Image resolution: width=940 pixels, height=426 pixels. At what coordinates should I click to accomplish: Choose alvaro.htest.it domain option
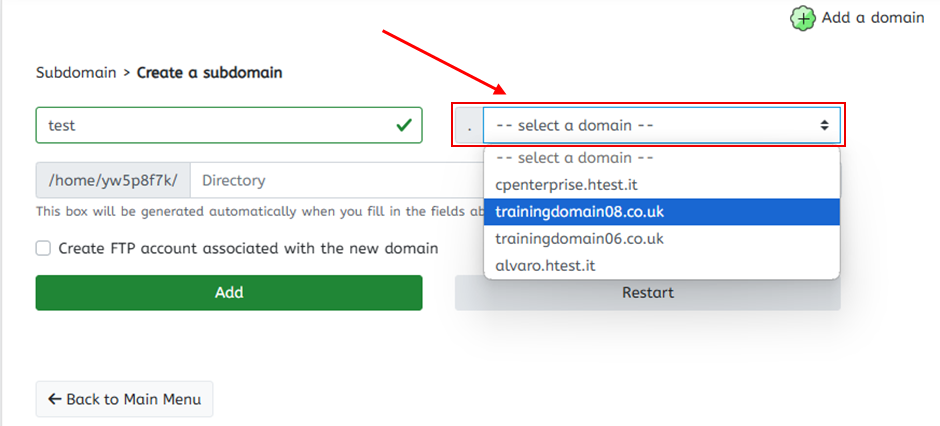click(x=662, y=265)
